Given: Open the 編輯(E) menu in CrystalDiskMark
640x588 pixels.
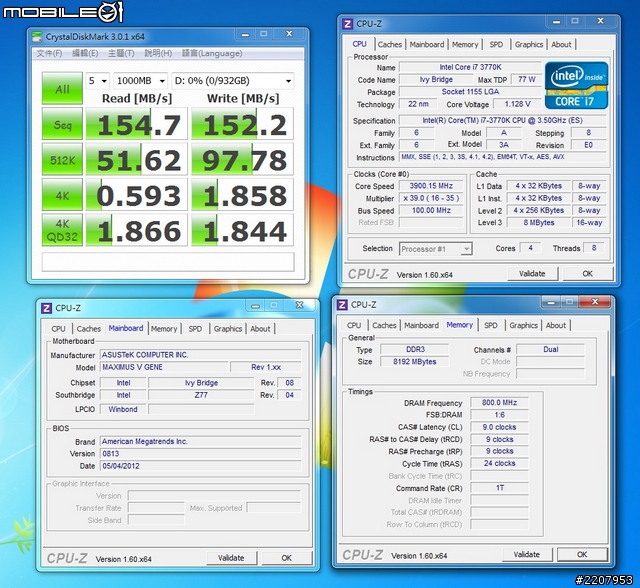Looking at the screenshot, I should tap(85, 53).
